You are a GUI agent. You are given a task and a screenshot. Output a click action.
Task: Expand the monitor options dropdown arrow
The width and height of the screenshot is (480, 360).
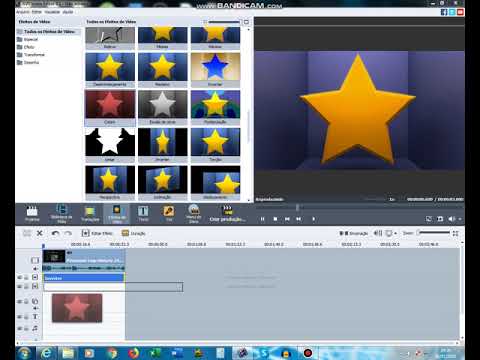pos(395,233)
